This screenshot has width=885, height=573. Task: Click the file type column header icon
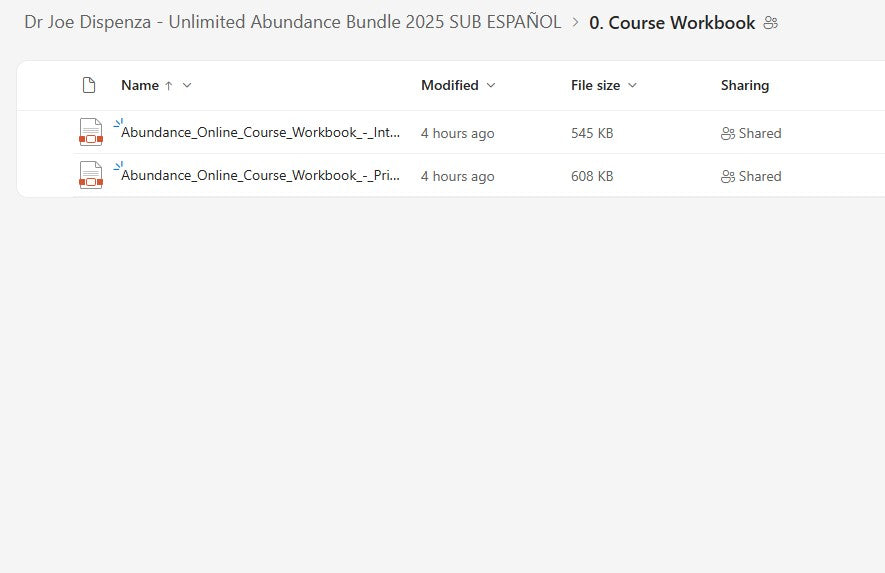point(89,85)
